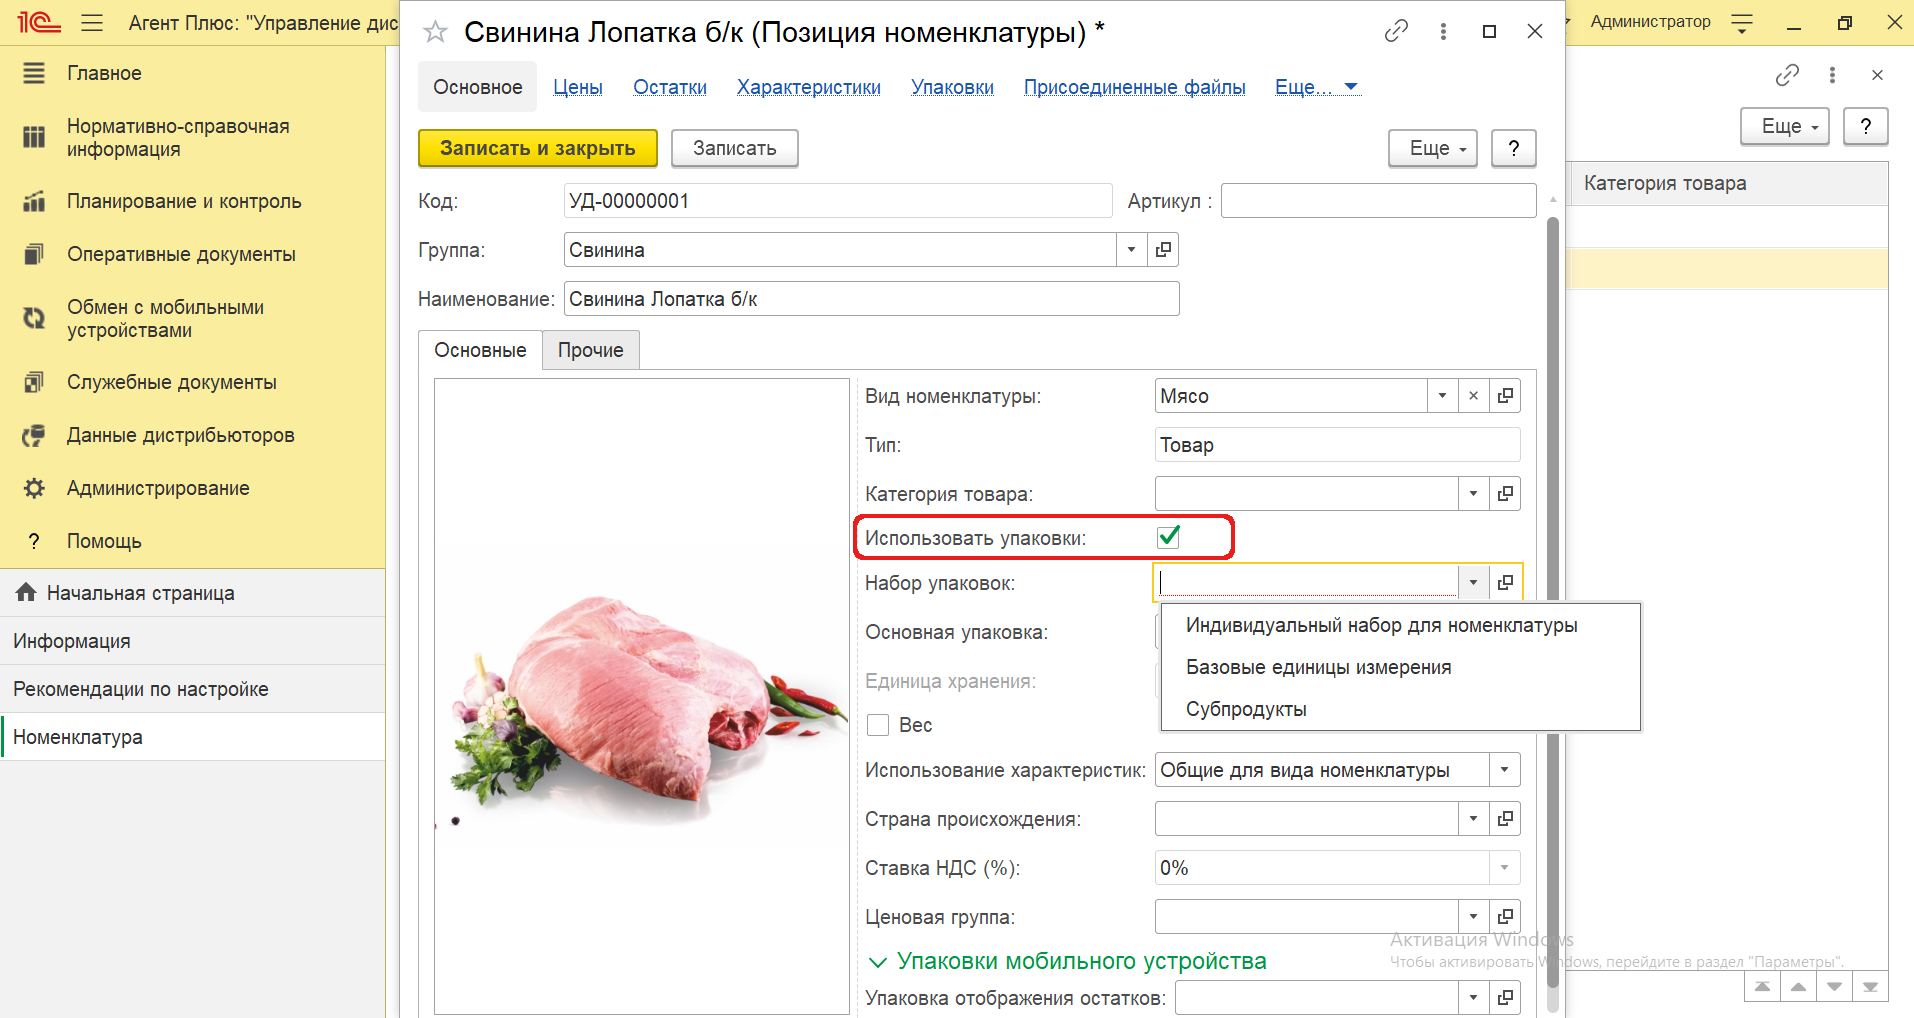Click the Записать button
The width and height of the screenshot is (1914, 1018).
[x=735, y=148]
